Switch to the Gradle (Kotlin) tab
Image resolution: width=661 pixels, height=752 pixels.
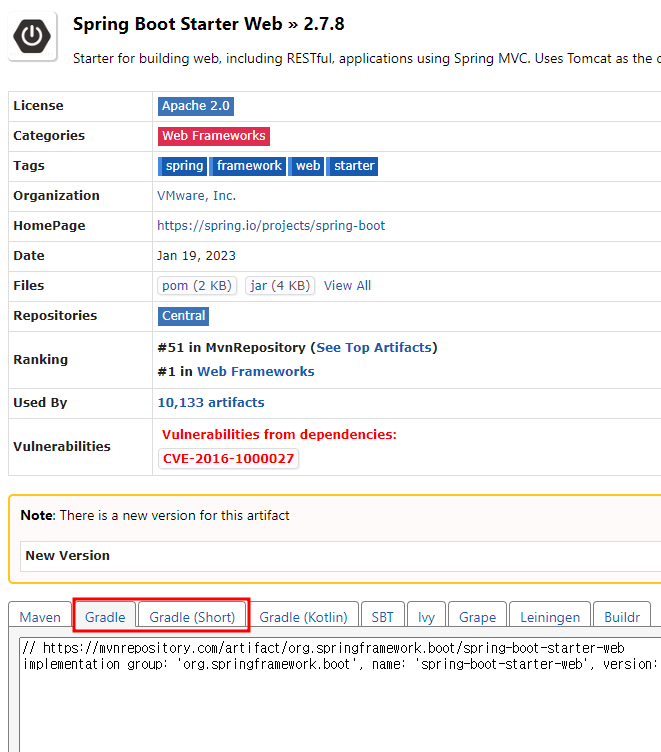(304, 617)
